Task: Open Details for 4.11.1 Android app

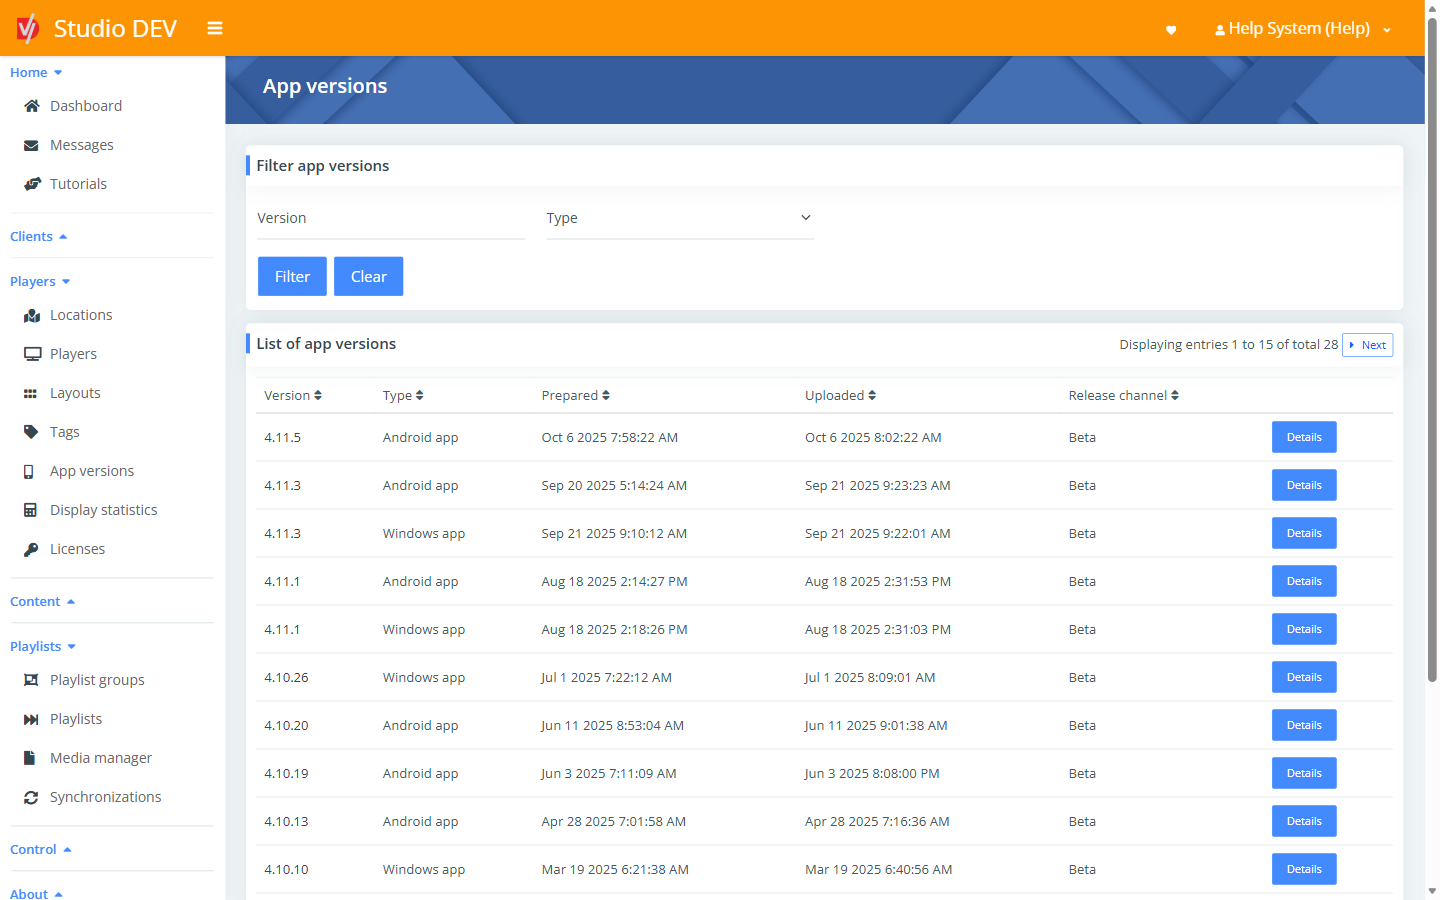Action: pyautogui.click(x=1304, y=581)
